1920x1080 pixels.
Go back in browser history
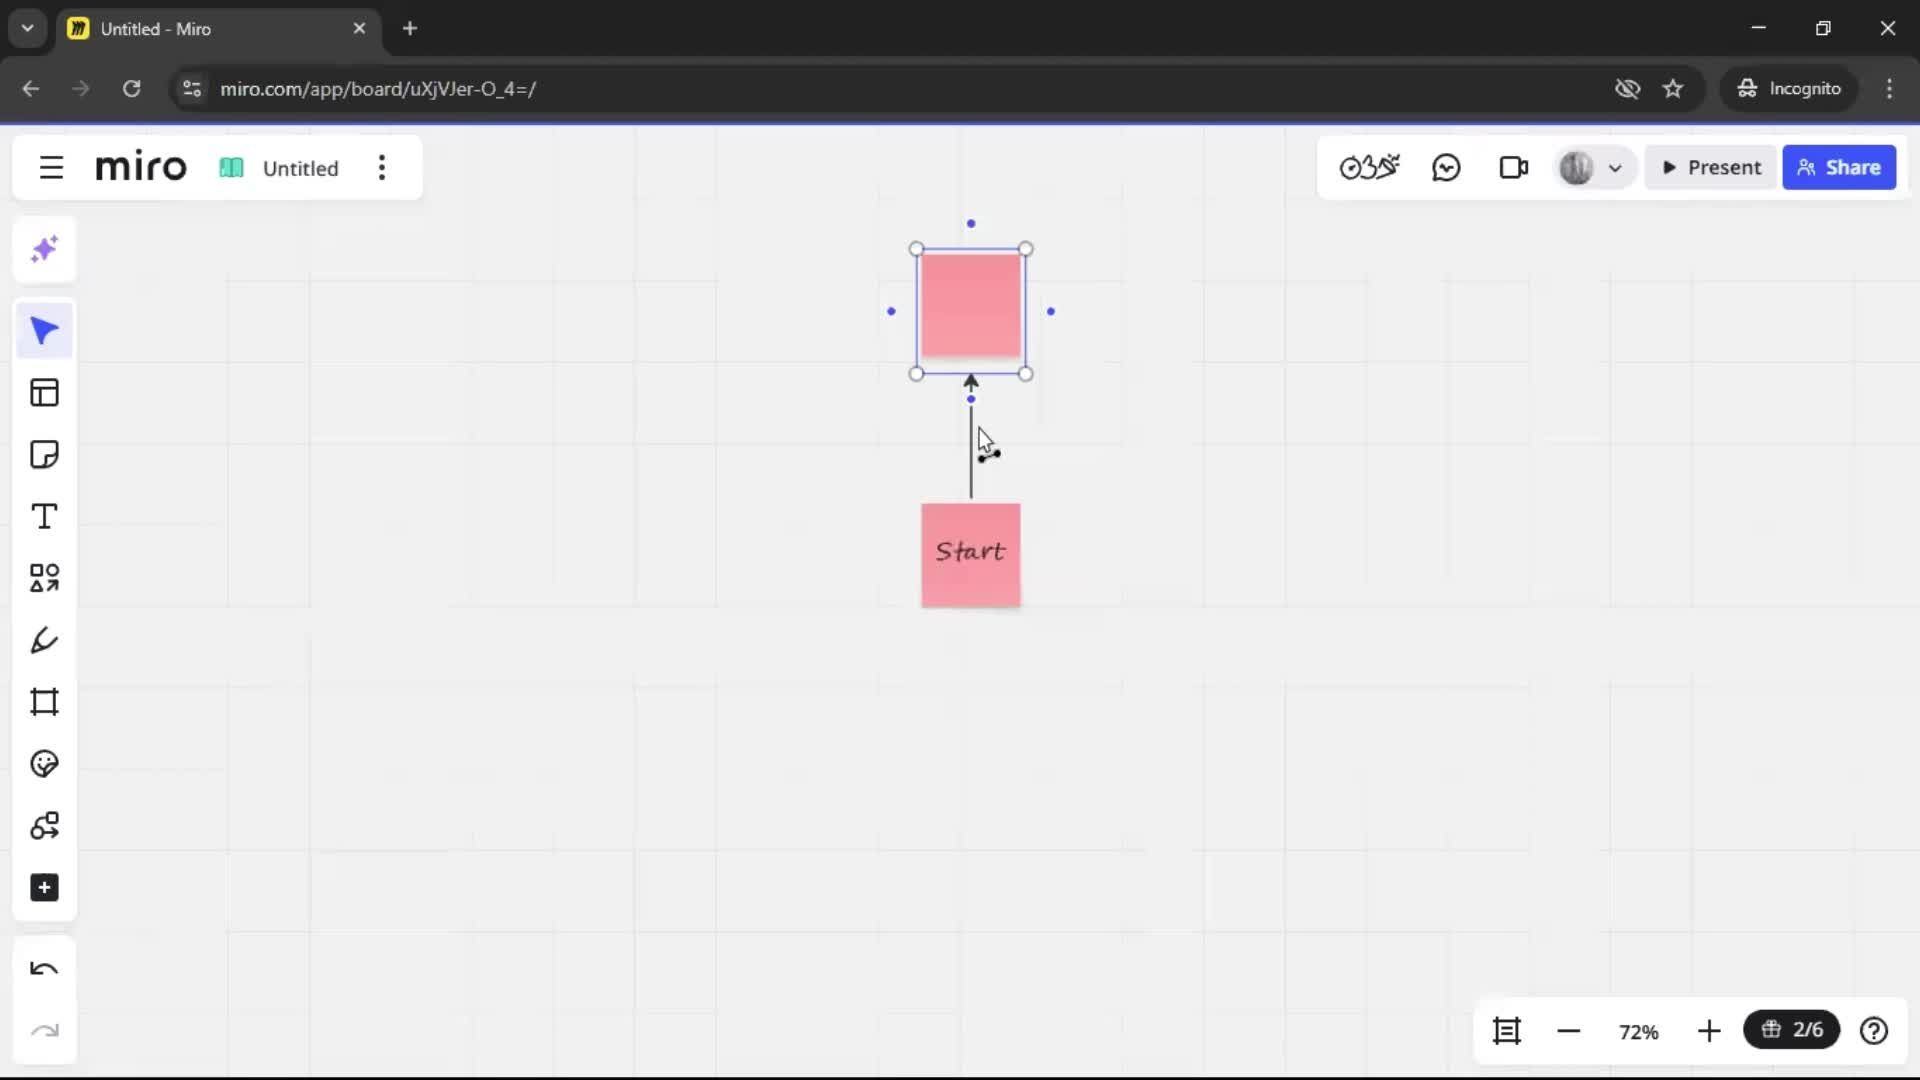coord(31,89)
